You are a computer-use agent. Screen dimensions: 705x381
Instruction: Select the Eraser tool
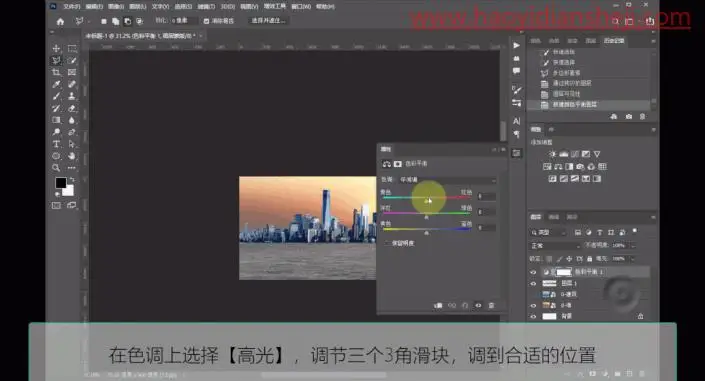pos(72,108)
